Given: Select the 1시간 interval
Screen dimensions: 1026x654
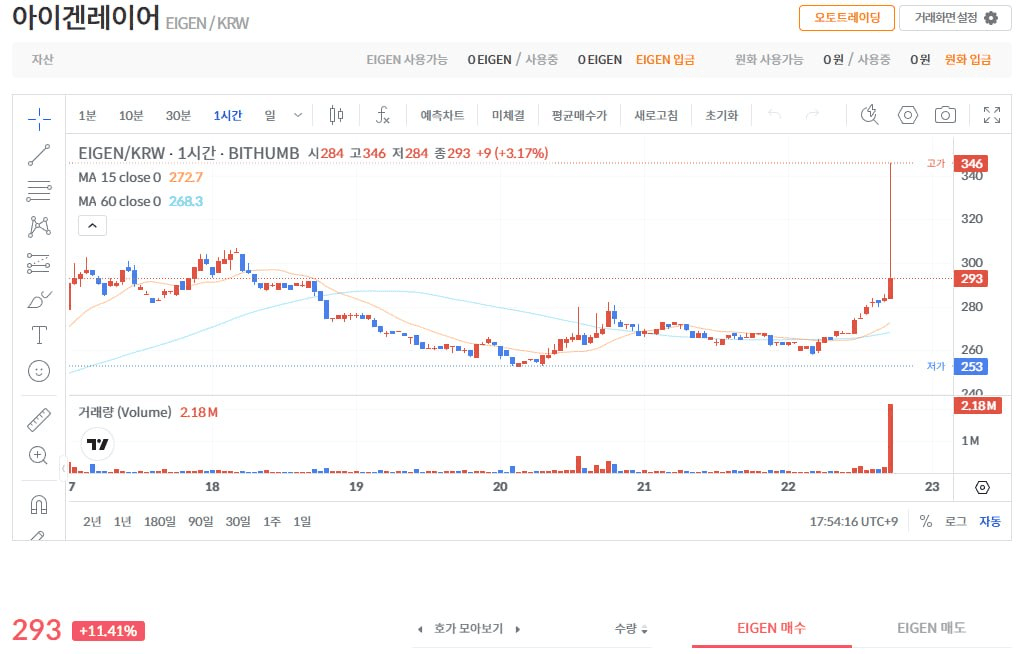Looking at the screenshot, I should click(x=227, y=115).
